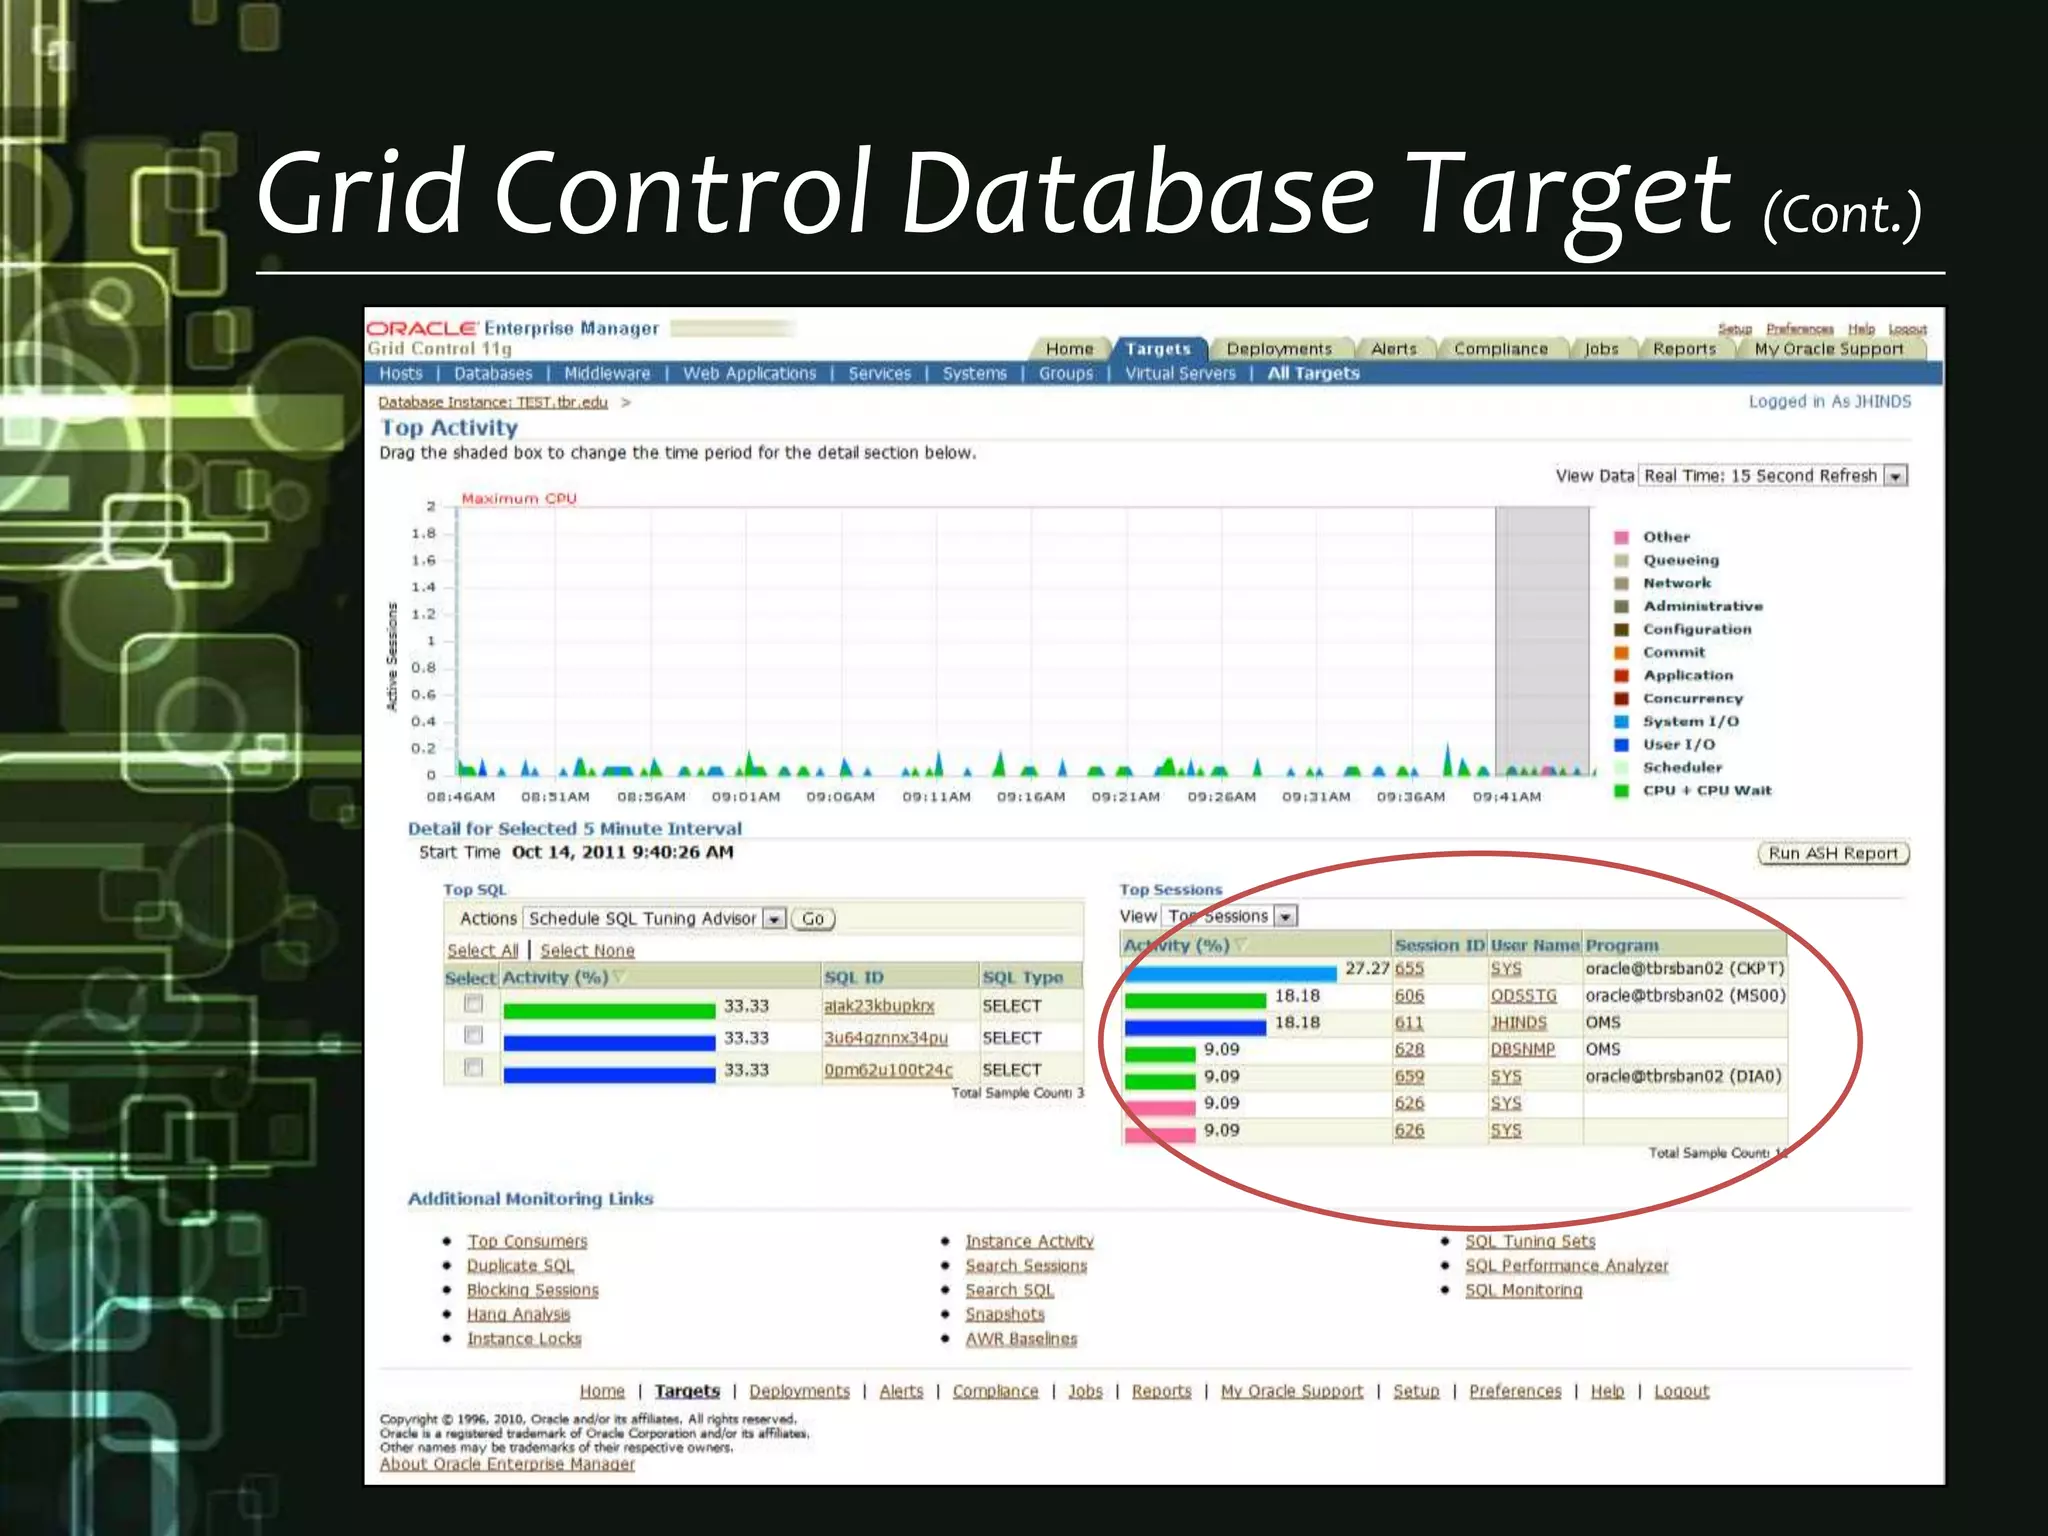Open SQL ID 3u64gznnx34pu
This screenshot has width=2048, height=1536.
coord(886,1038)
